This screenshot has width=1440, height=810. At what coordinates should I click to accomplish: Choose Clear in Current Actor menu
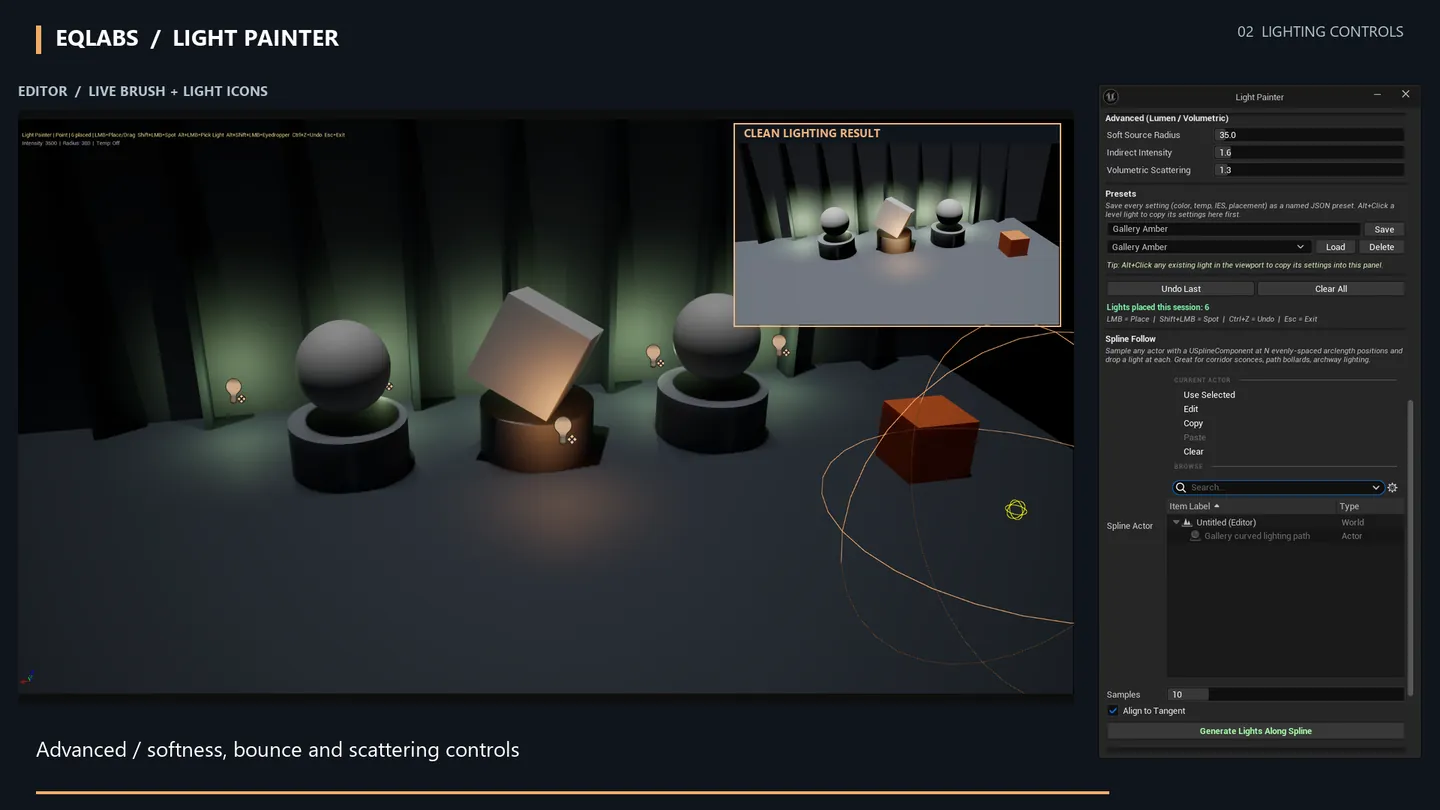tap(1194, 452)
